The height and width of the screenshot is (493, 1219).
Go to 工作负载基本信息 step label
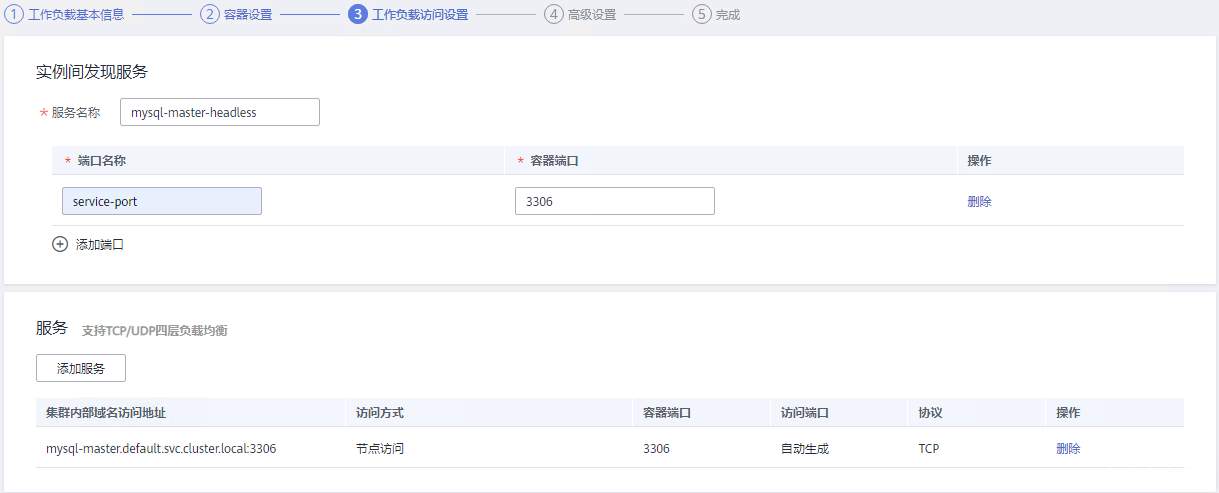click(76, 15)
